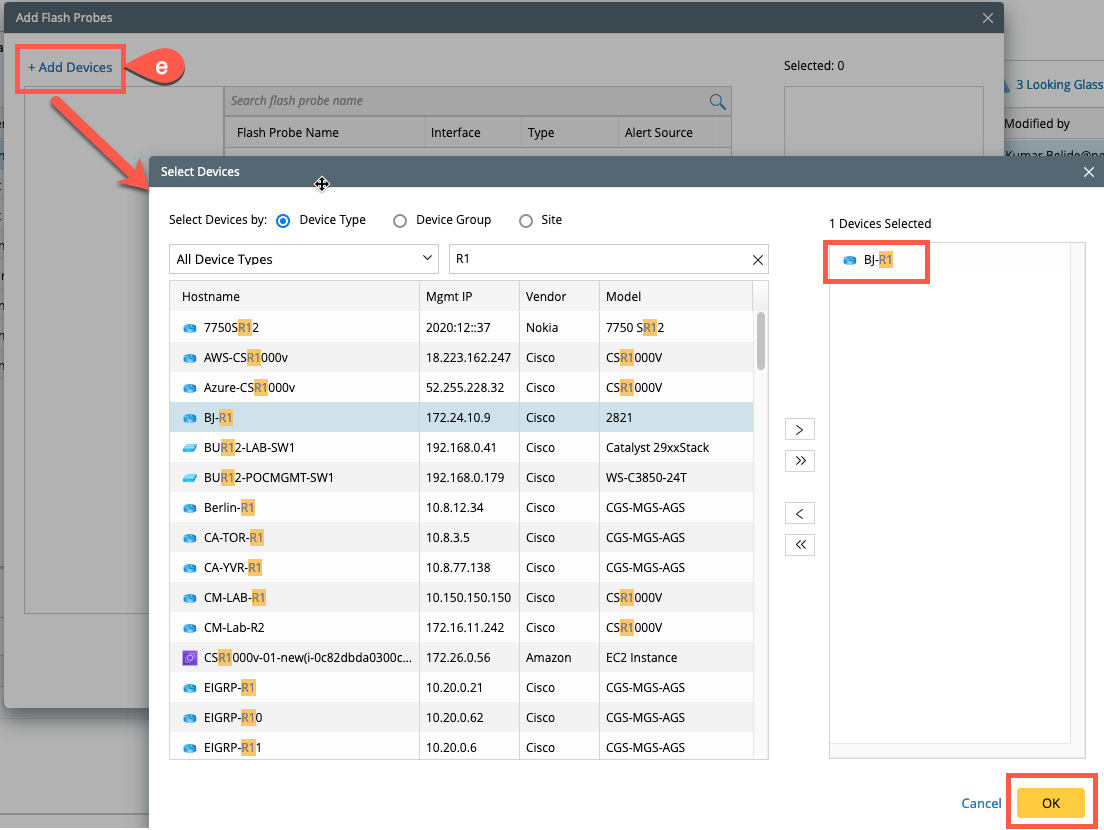Move selected device right with single arrow

799,430
